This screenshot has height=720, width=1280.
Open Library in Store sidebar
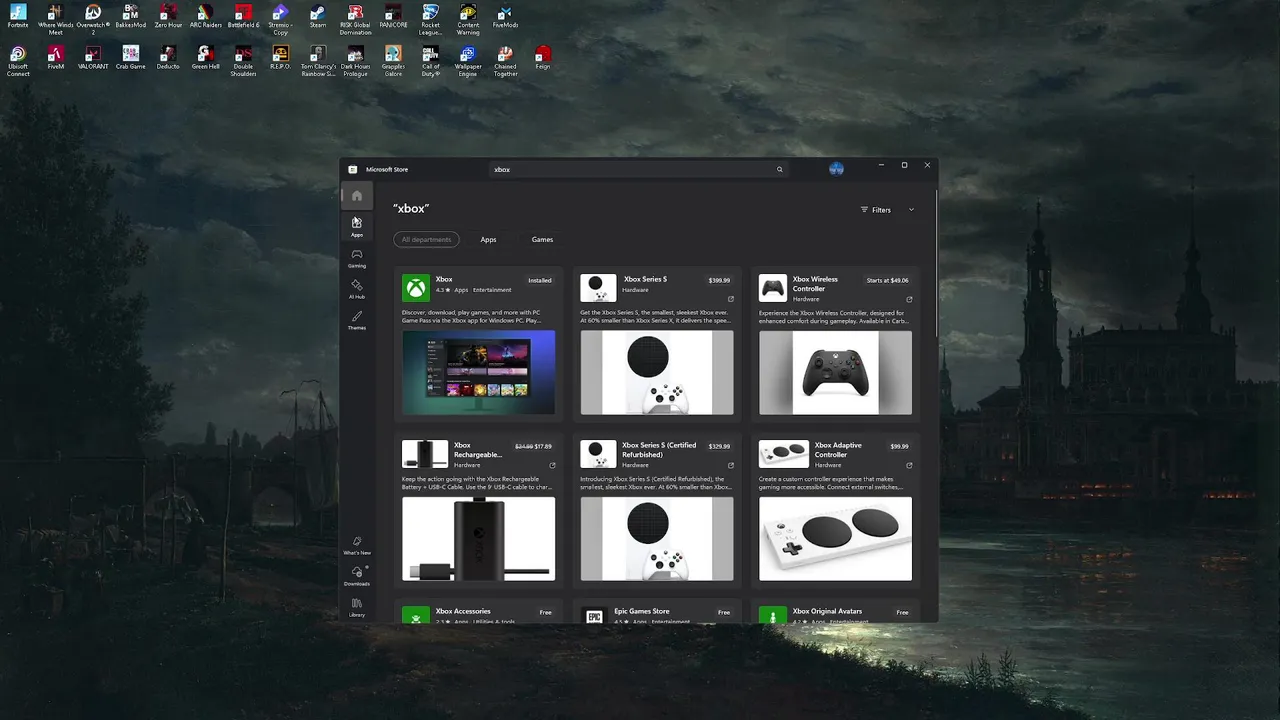[357, 607]
